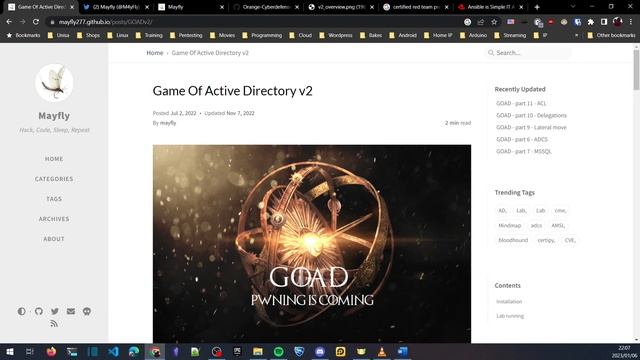Select the AMSI trending tag
Viewport: 640px width, 360px height.
pos(558,225)
